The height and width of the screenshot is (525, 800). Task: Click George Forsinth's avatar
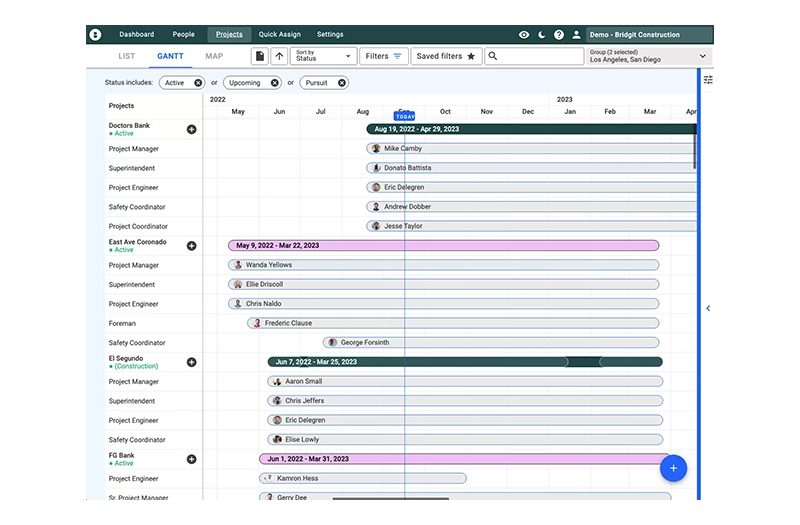(333, 343)
